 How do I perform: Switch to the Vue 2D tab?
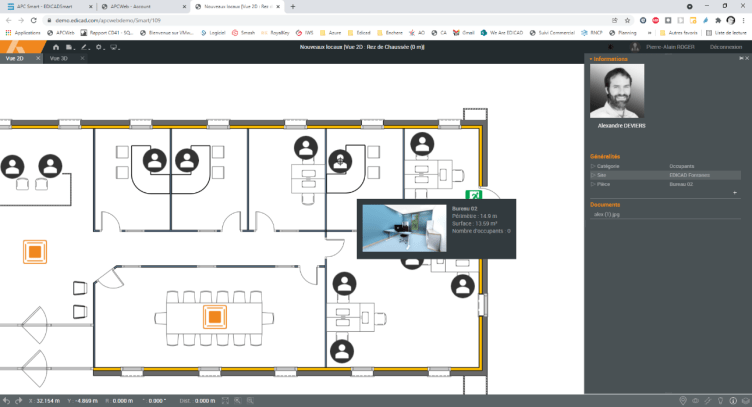(14, 58)
